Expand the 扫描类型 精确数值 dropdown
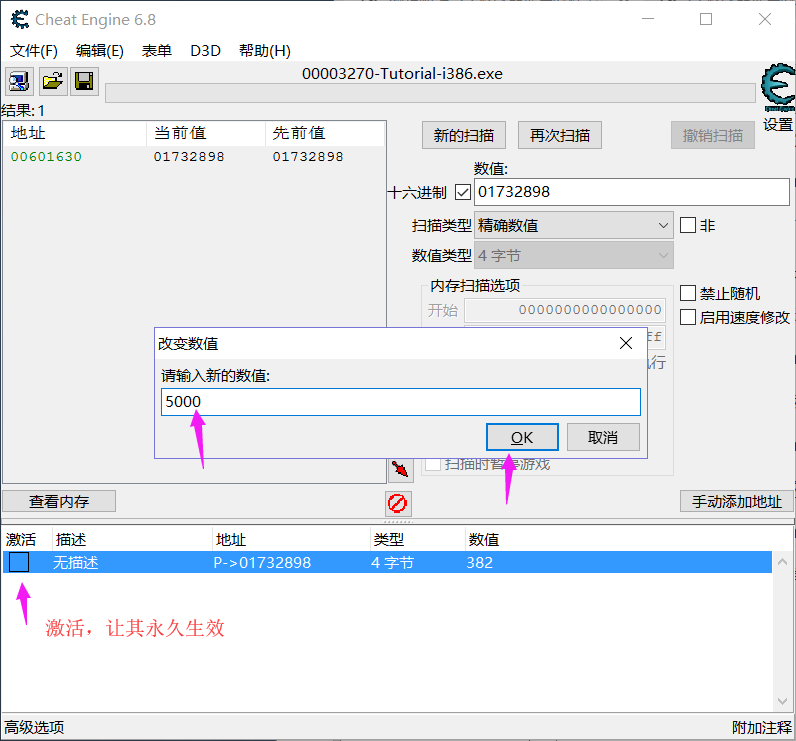This screenshot has width=796, height=741. [574, 226]
